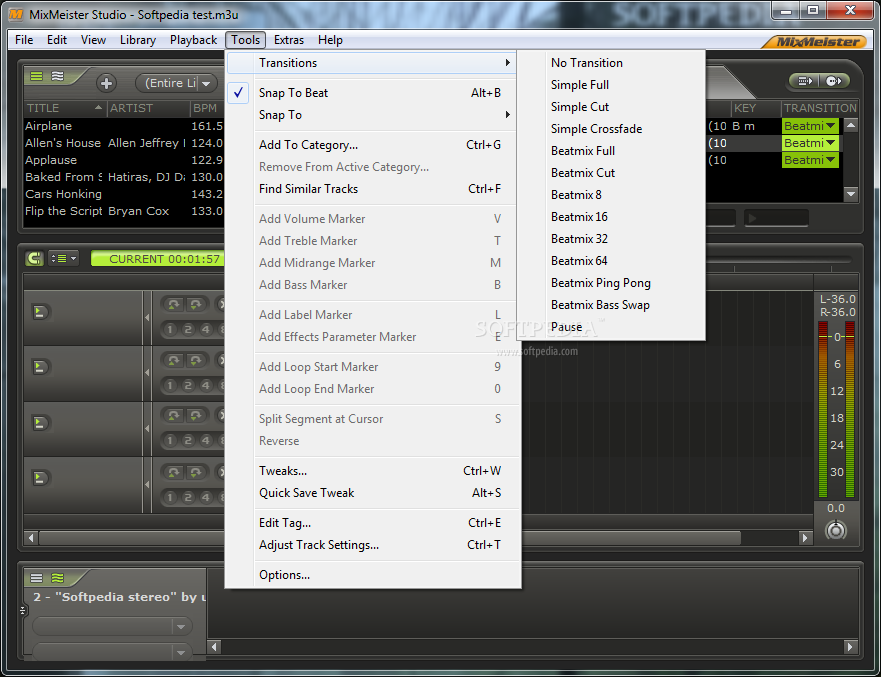Click the export playlist icon, top right
This screenshot has height=677, width=881.
pos(805,81)
